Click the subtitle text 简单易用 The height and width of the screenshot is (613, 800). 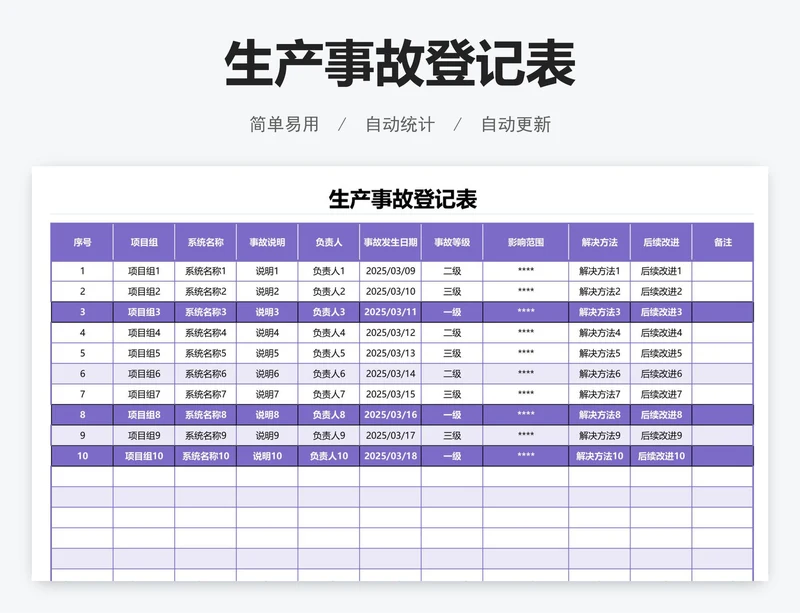pos(284,124)
